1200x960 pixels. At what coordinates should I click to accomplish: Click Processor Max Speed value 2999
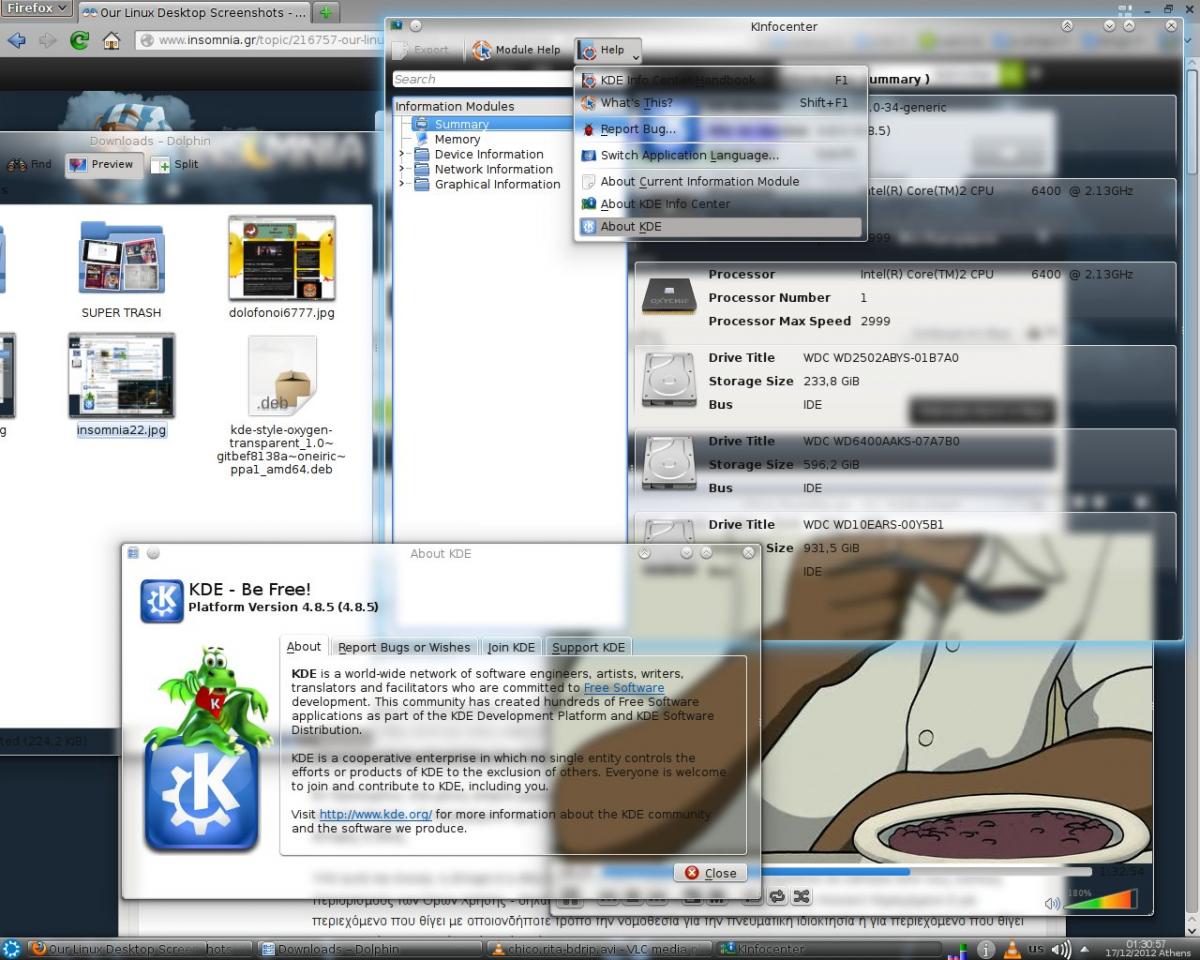(x=875, y=321)
